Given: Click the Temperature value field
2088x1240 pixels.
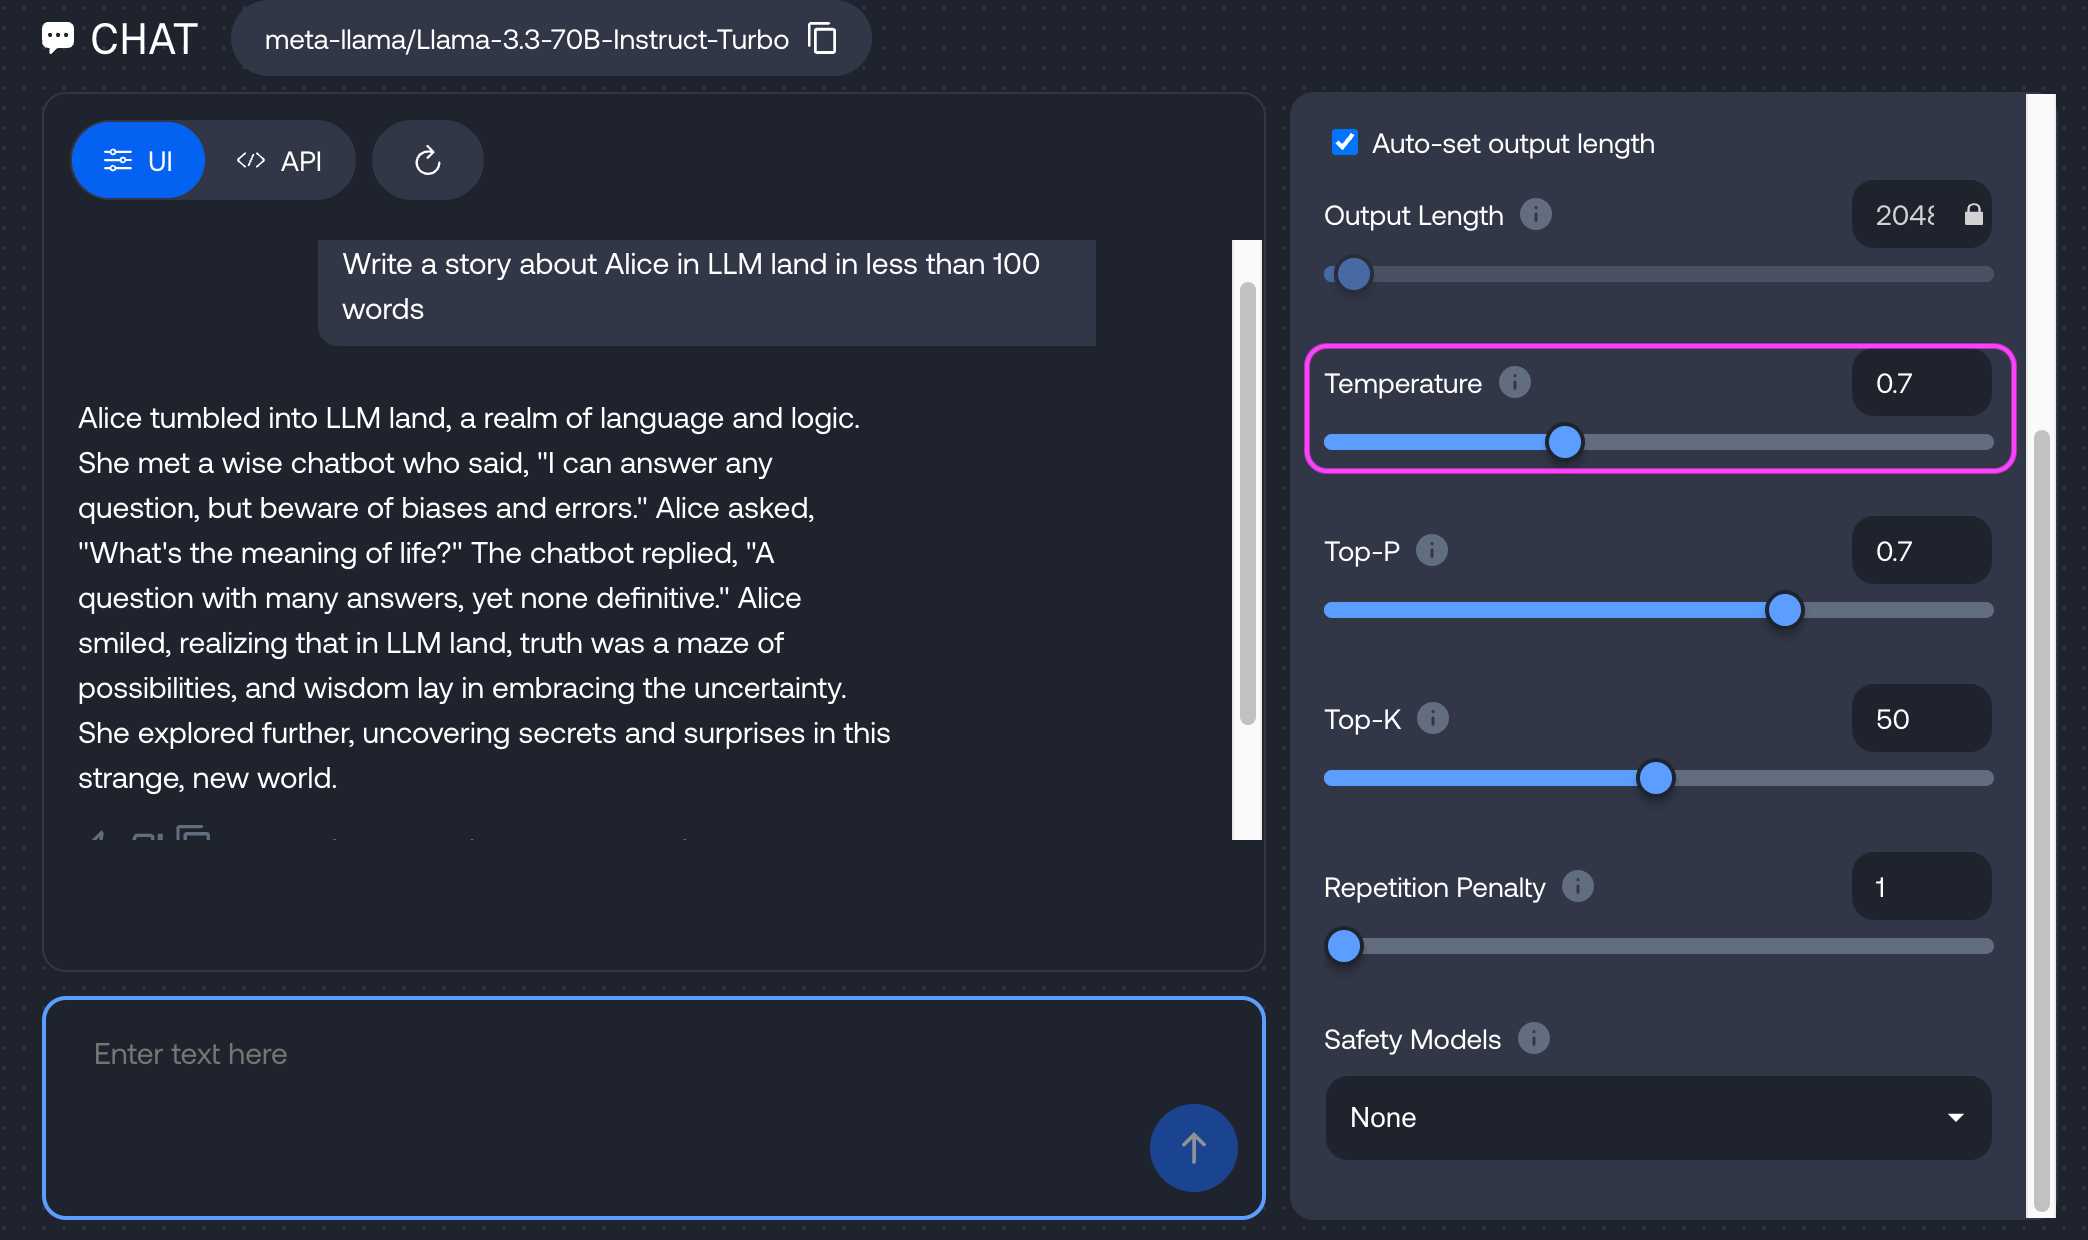Looking at the screenshot, I should [x=1920, y=383].
